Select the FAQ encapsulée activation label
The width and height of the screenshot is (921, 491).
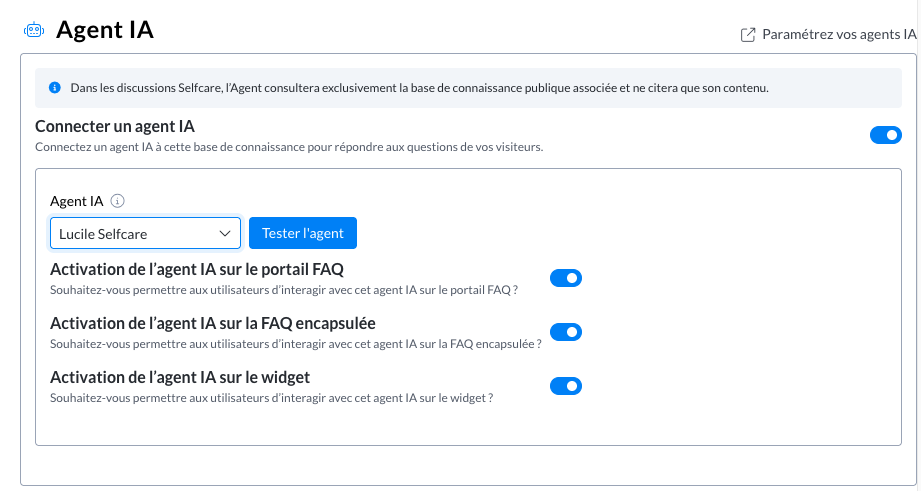coord(212,322)
